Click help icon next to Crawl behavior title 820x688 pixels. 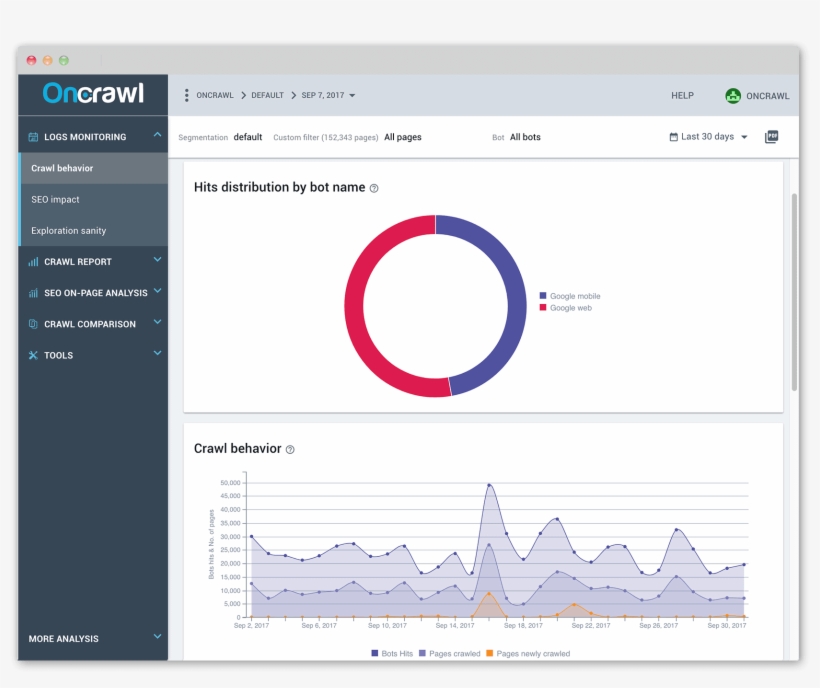[290, 450]
